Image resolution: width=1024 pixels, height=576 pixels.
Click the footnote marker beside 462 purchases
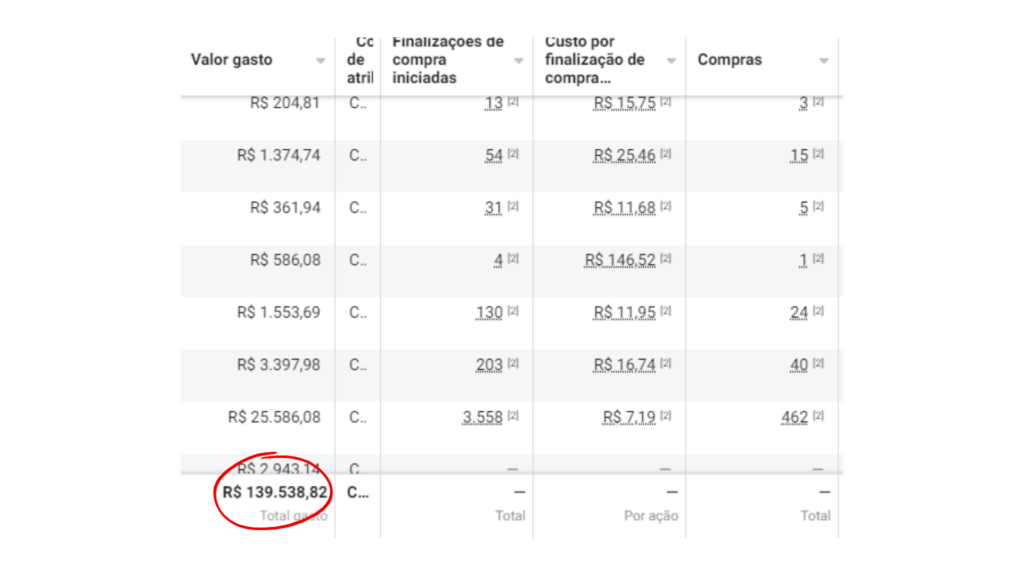tap(818, 415)
